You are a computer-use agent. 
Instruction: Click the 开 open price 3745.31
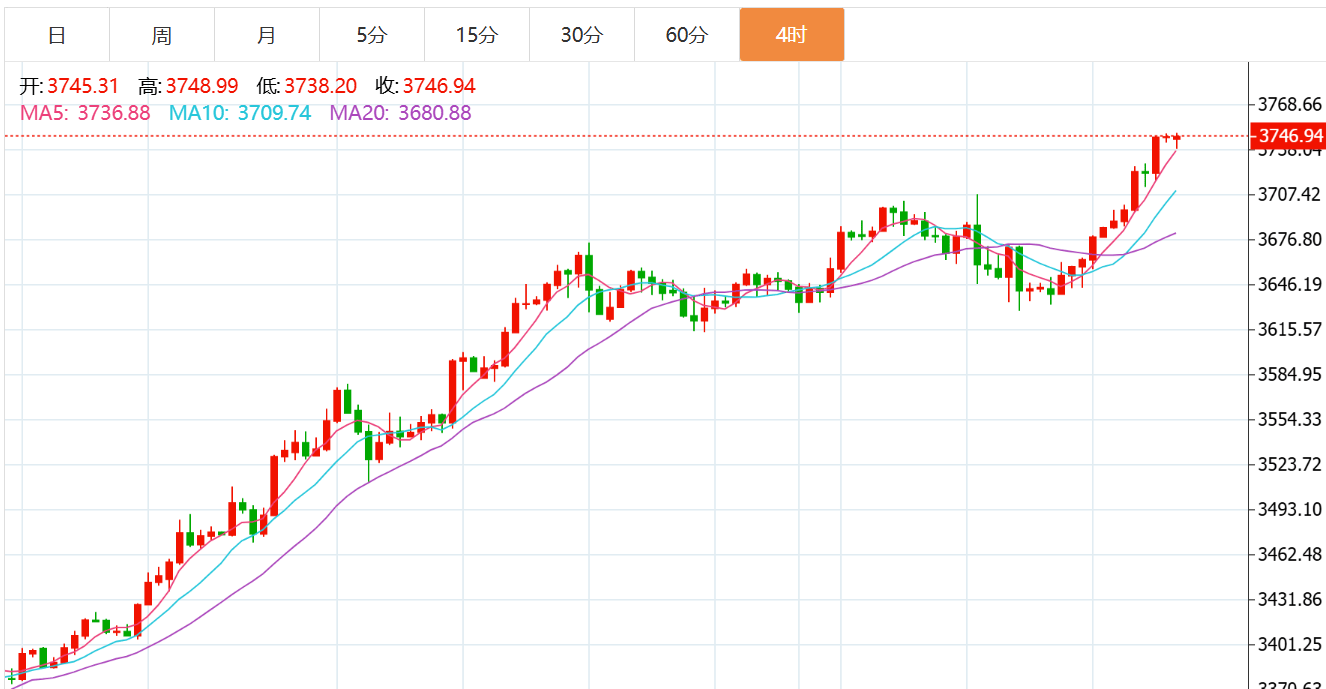point(69,86)
